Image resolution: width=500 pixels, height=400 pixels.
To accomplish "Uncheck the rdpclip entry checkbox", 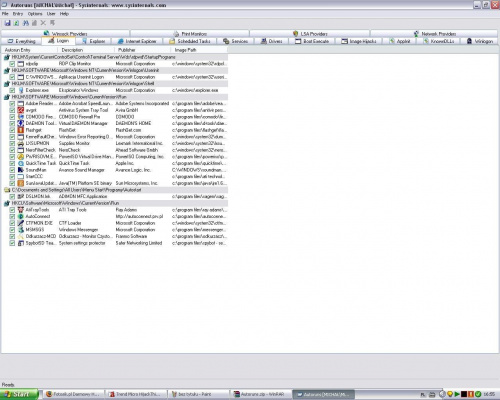I will (12, 64).
